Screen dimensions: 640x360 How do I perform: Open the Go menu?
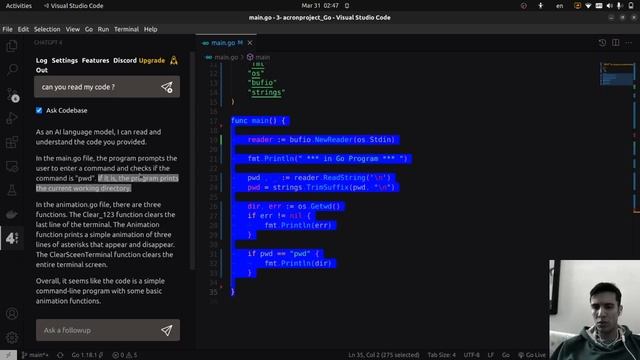tap(89, 29)
